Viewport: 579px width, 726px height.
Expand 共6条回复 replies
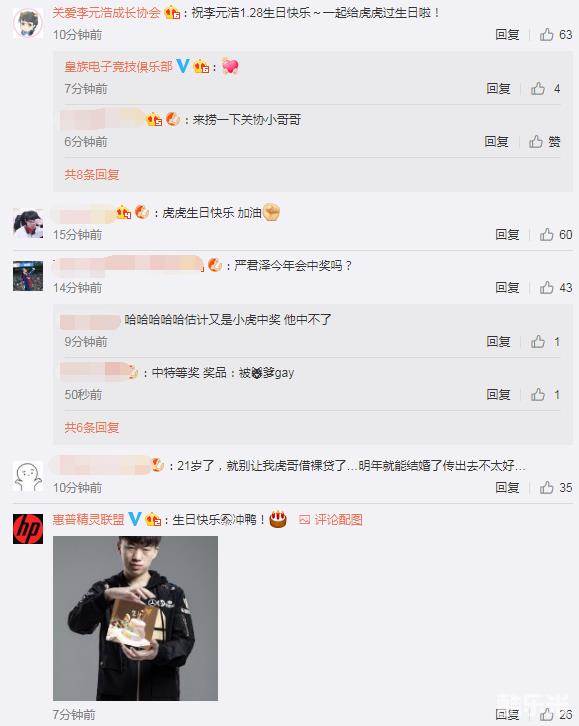tap(92, 427)
